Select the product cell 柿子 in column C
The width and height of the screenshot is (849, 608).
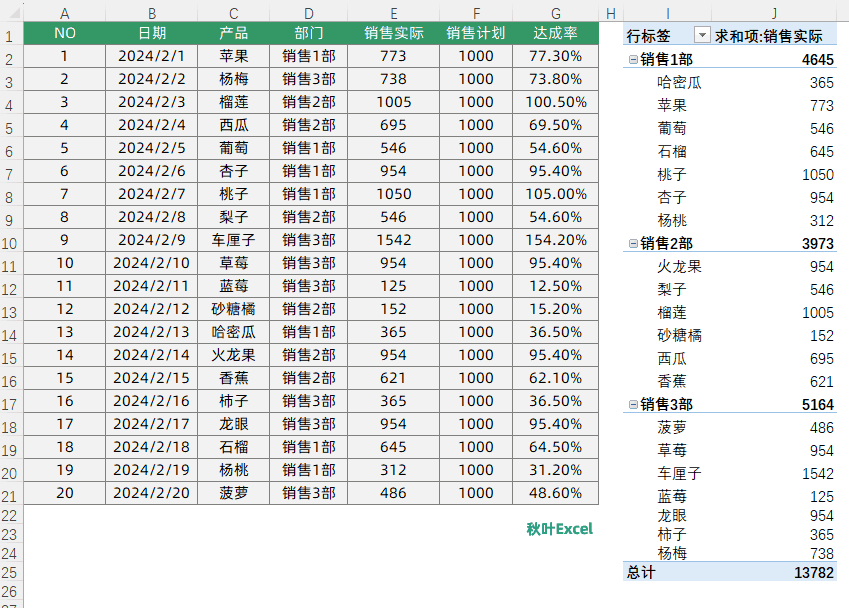[x=233, y=401]
